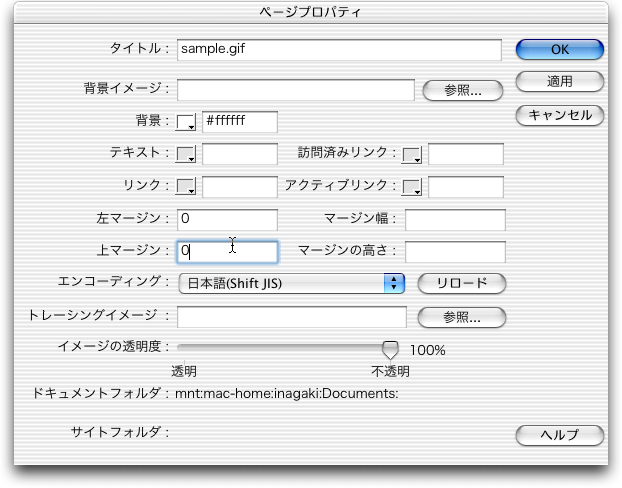The image size is (622, 488).
Task: Click 参照 next to tracing image field
Action: click(x=462, y=318)
